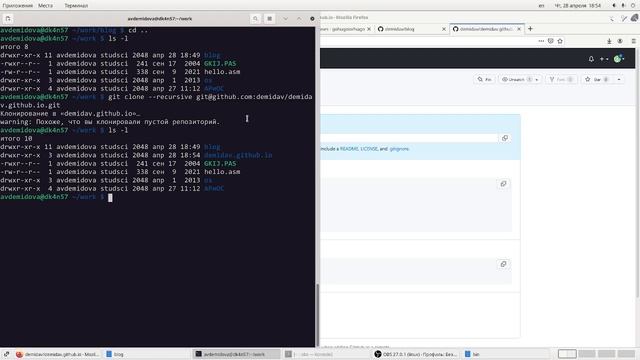
Task: Open the .gitignore link in GitHub setup
Action: point(399,149)
